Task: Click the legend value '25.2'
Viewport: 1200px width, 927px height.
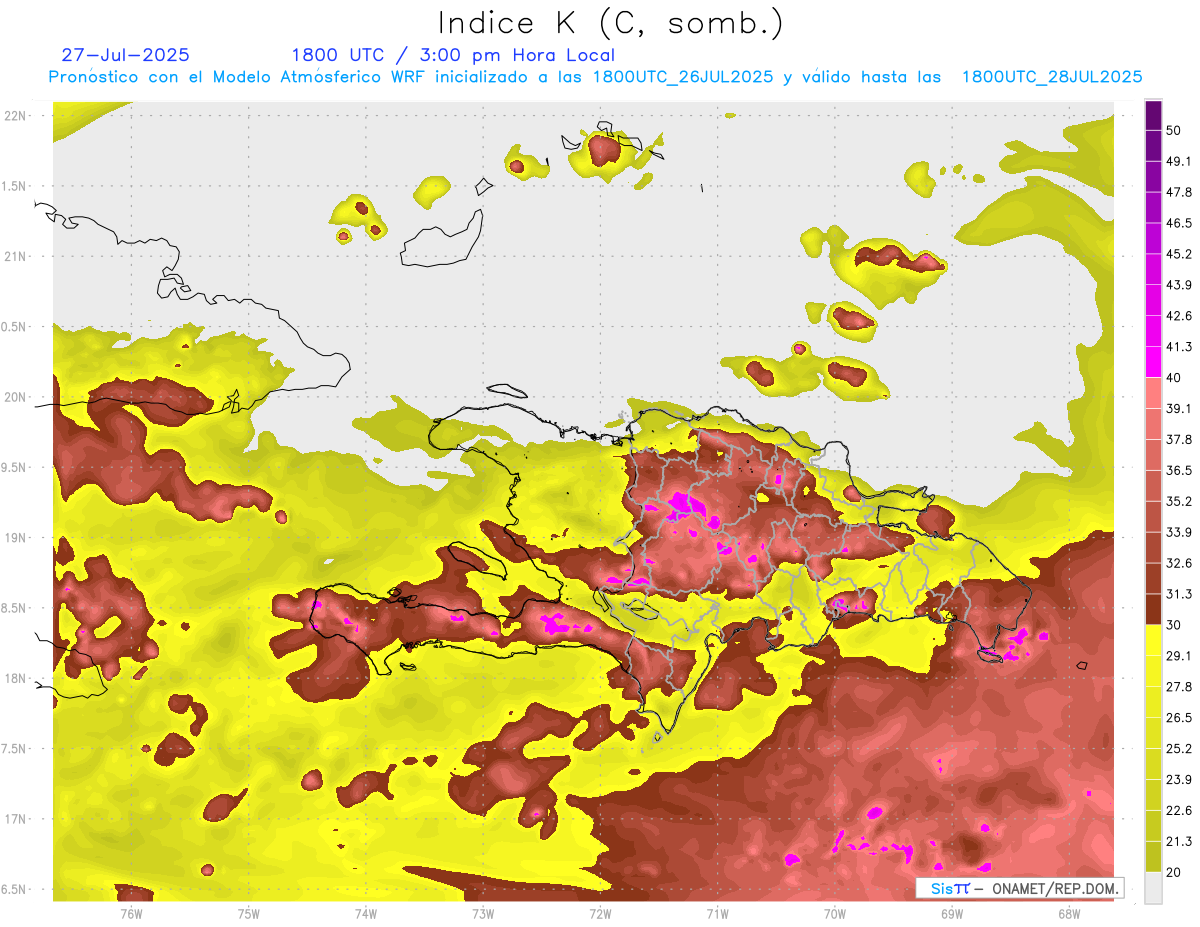Action: [1178, 749]
